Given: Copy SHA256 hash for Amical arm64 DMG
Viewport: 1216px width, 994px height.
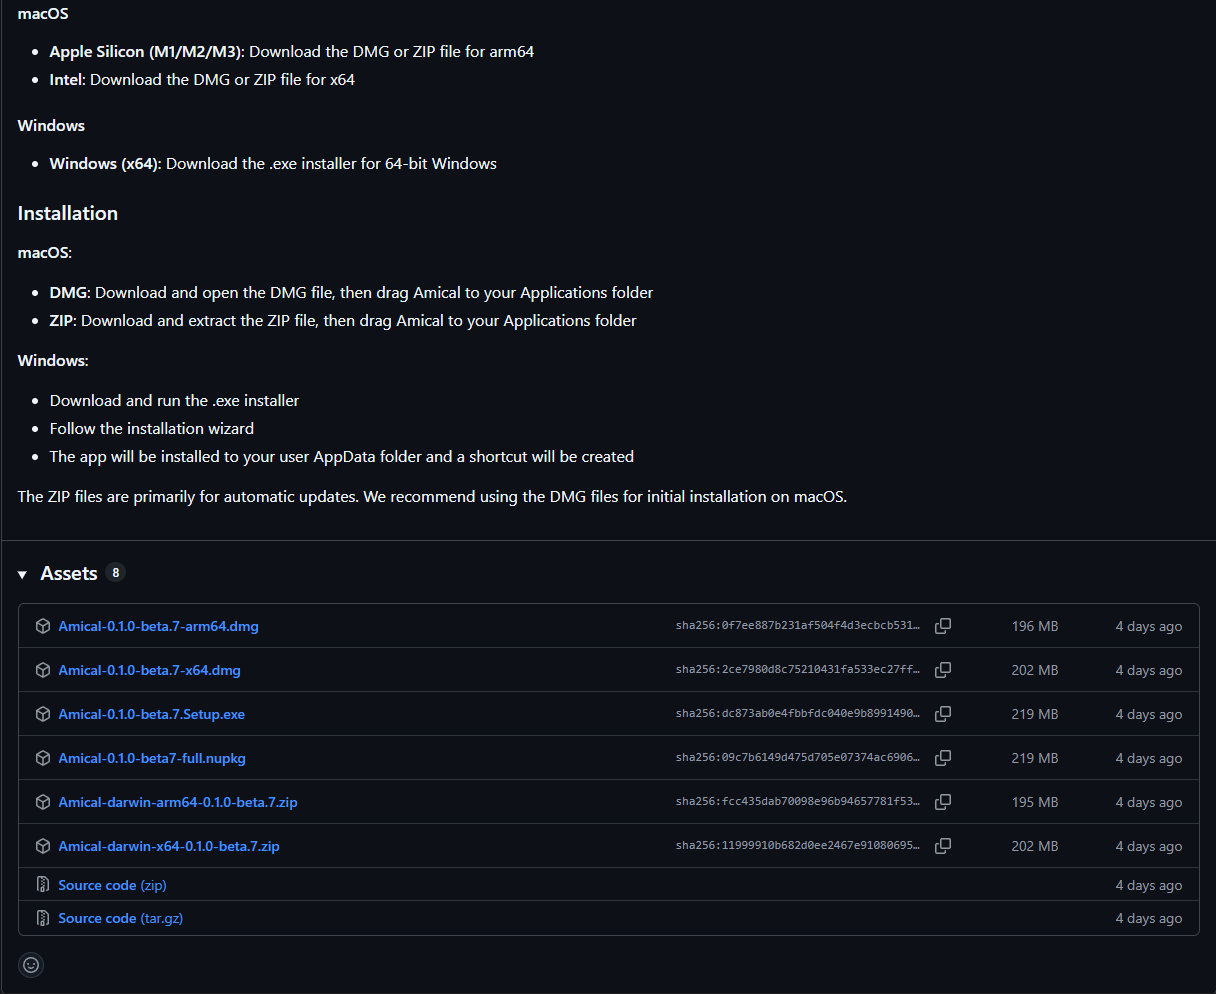Looking at the screenshot, I should tap(942, 626).
